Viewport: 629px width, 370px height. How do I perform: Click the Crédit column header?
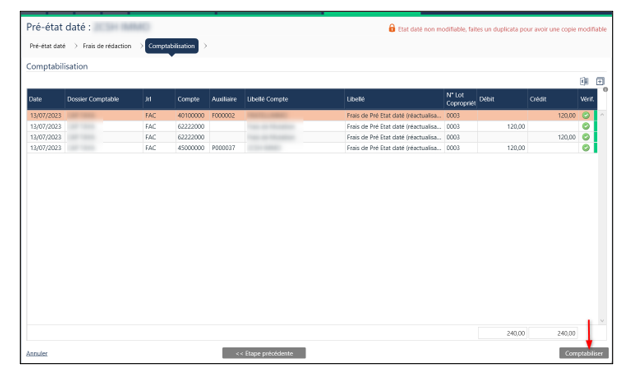(x=552, y=99)
